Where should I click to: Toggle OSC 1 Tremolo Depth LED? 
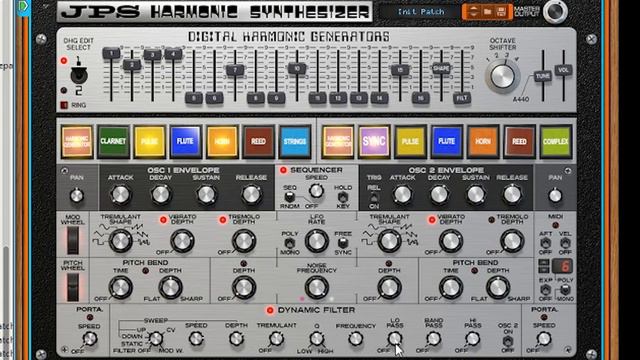tap(223, 220)
